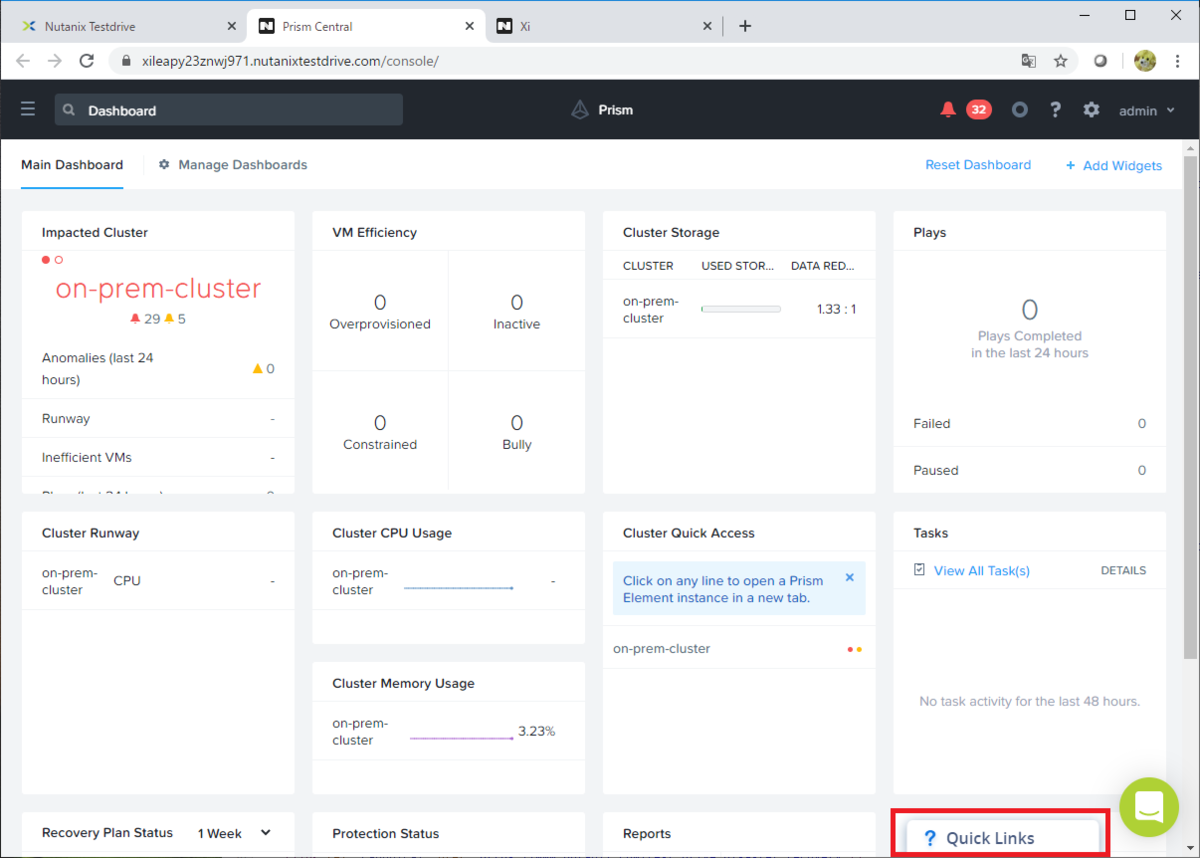Click the Overprovisioned VM count
This screenshot has height=858, width=1200.
(380, 302)
